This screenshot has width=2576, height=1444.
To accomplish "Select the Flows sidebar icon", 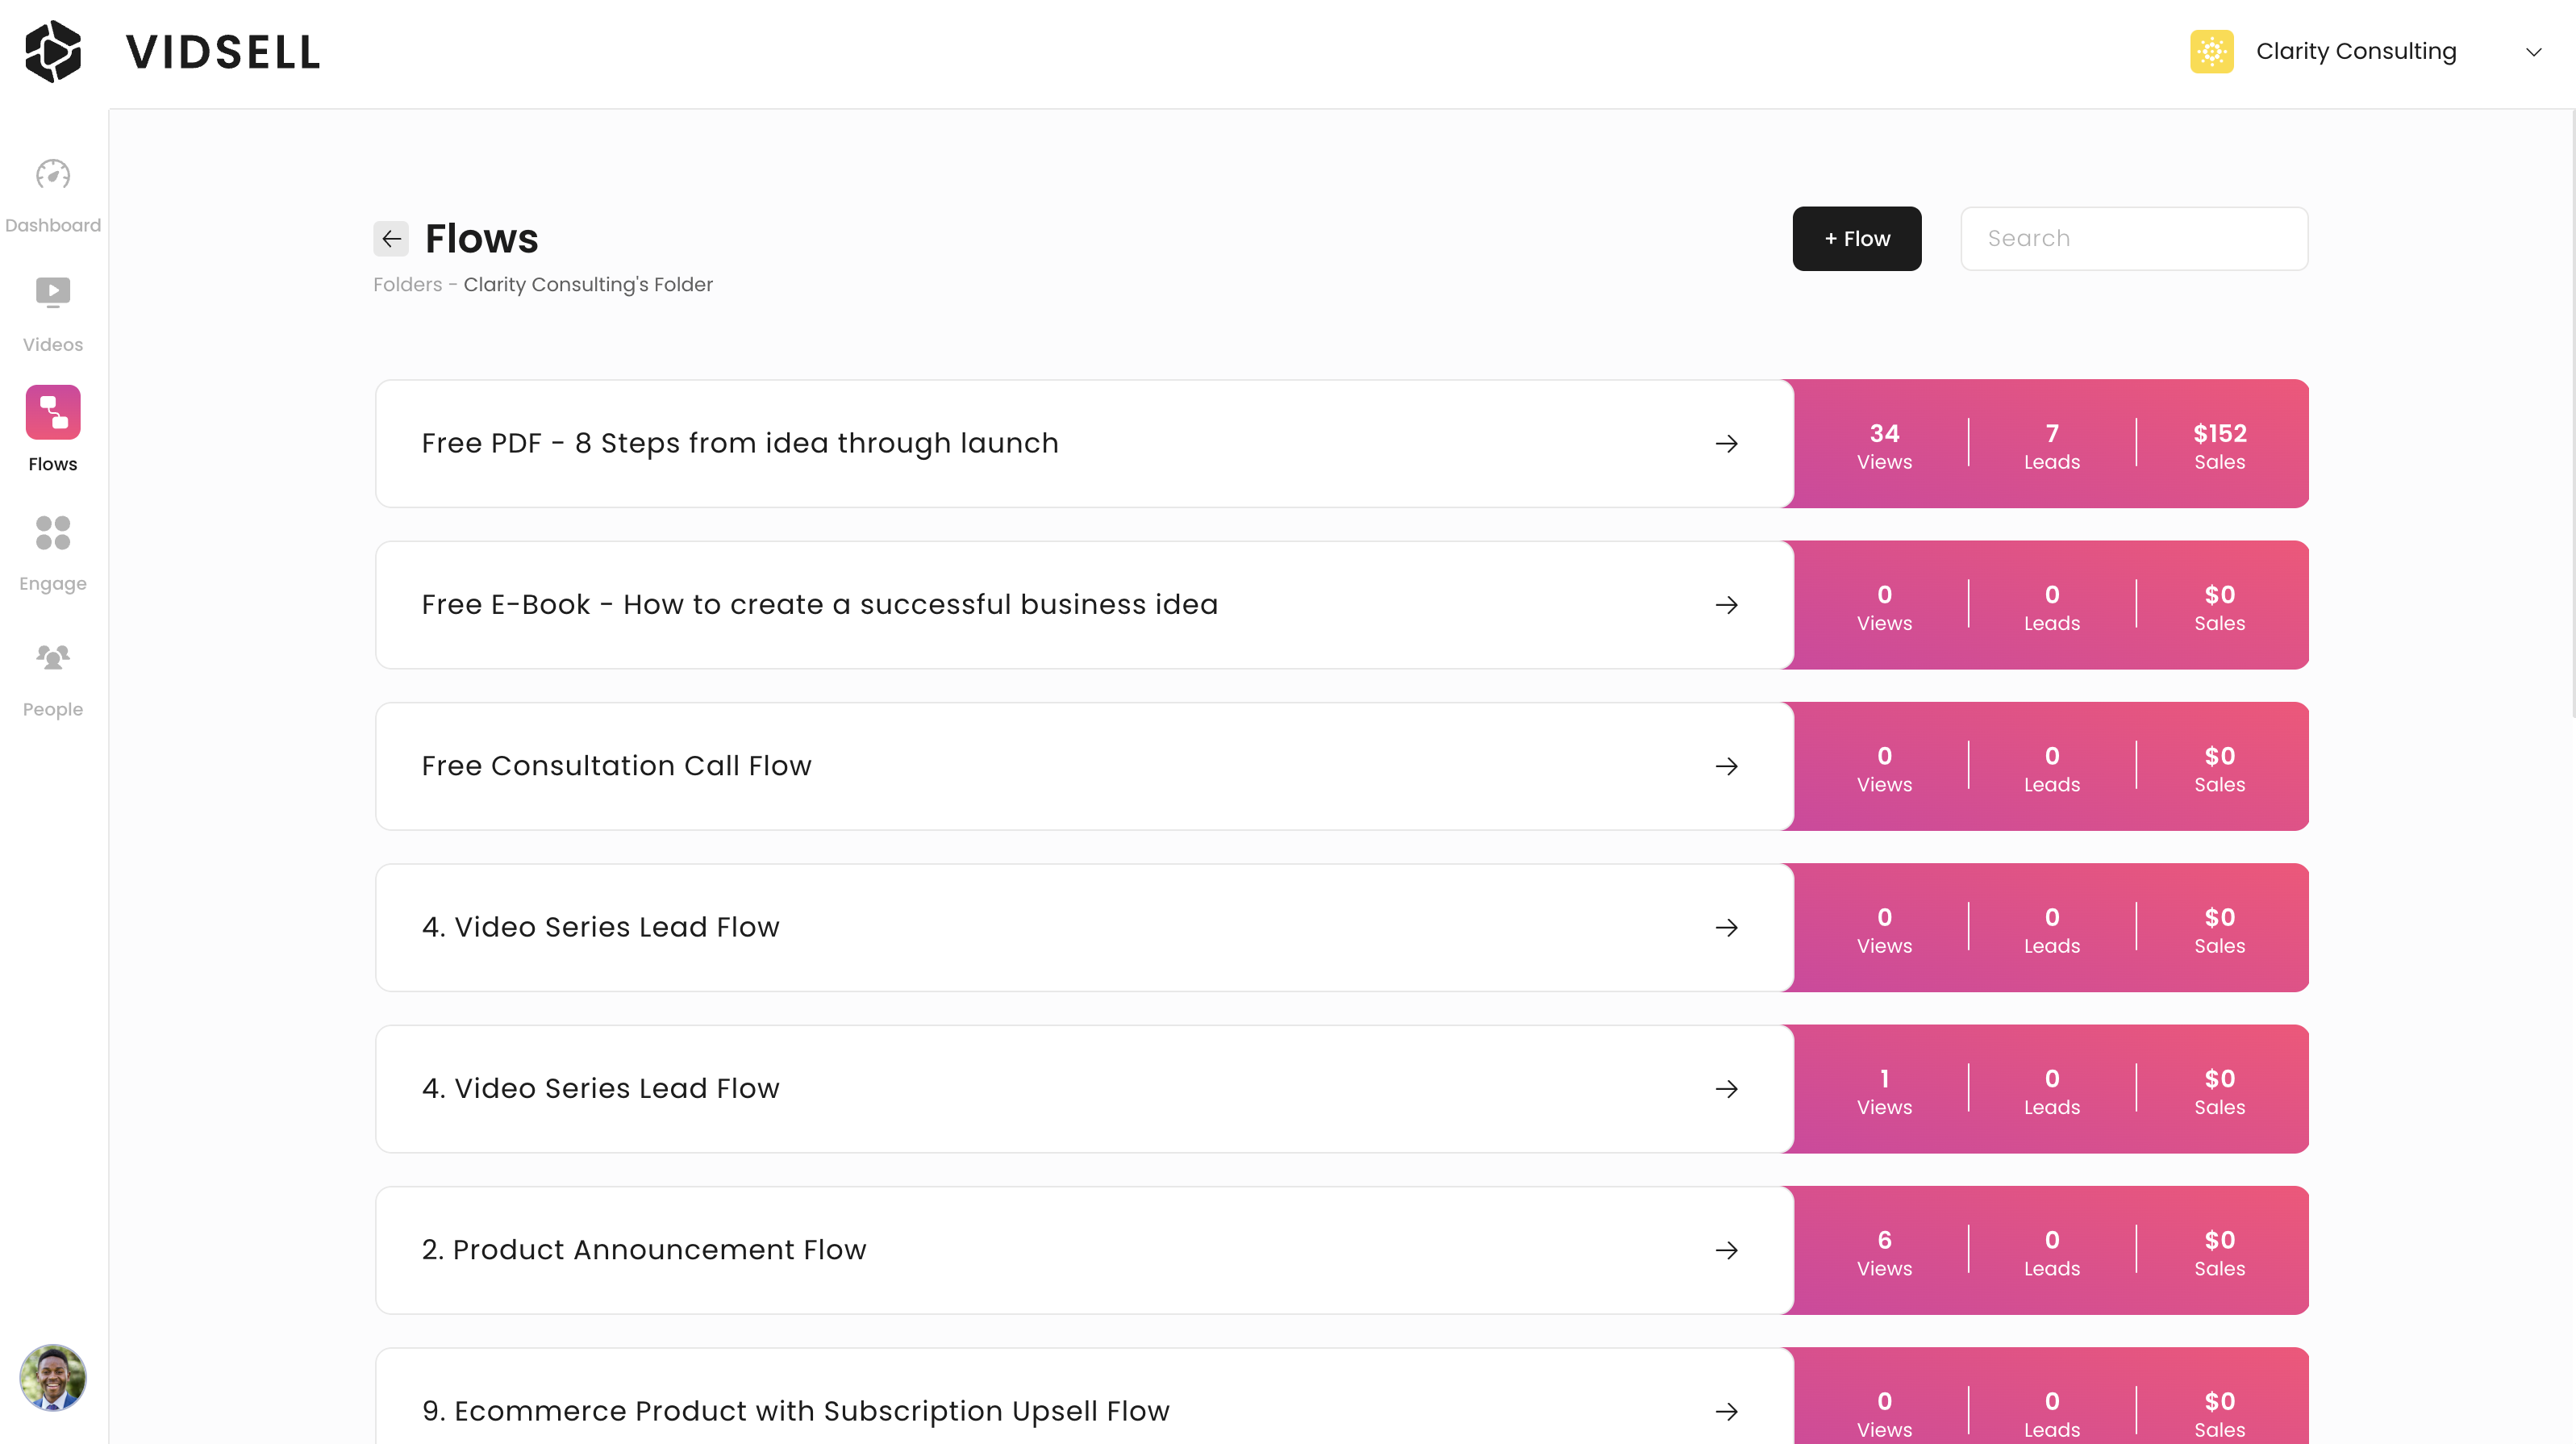I will coord(53,412).
